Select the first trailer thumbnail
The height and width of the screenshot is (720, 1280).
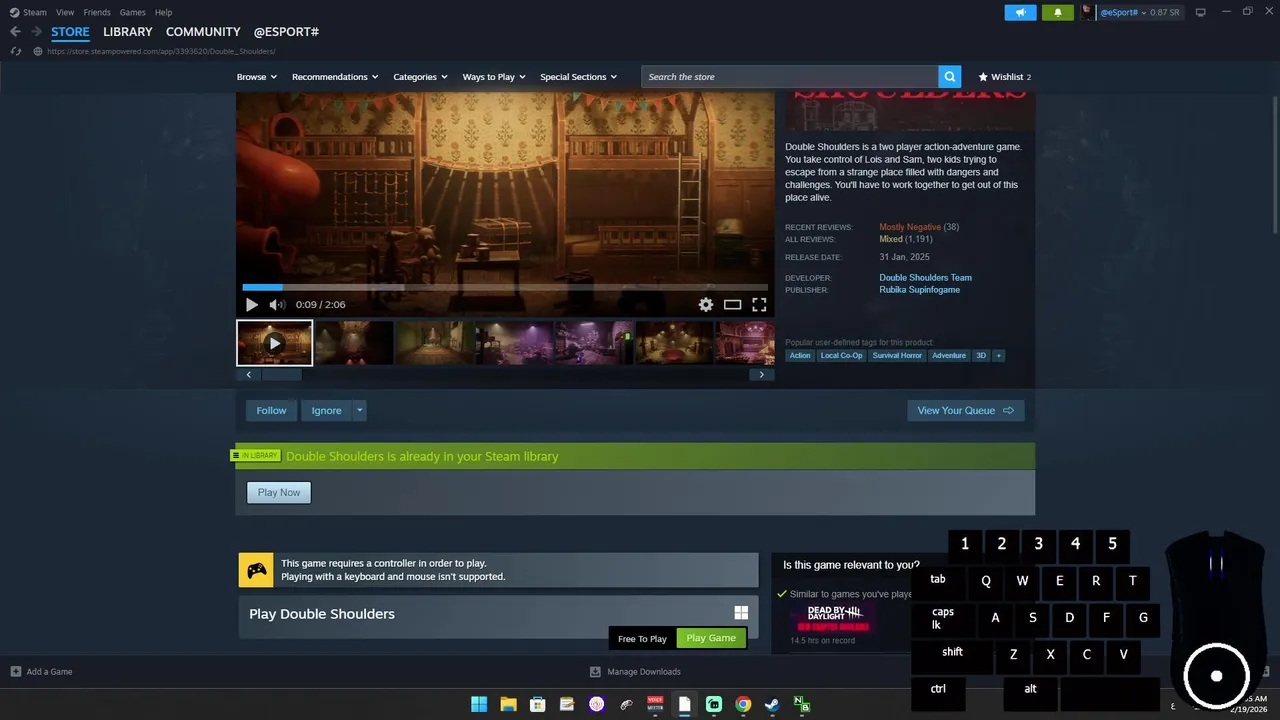(274, 343)
